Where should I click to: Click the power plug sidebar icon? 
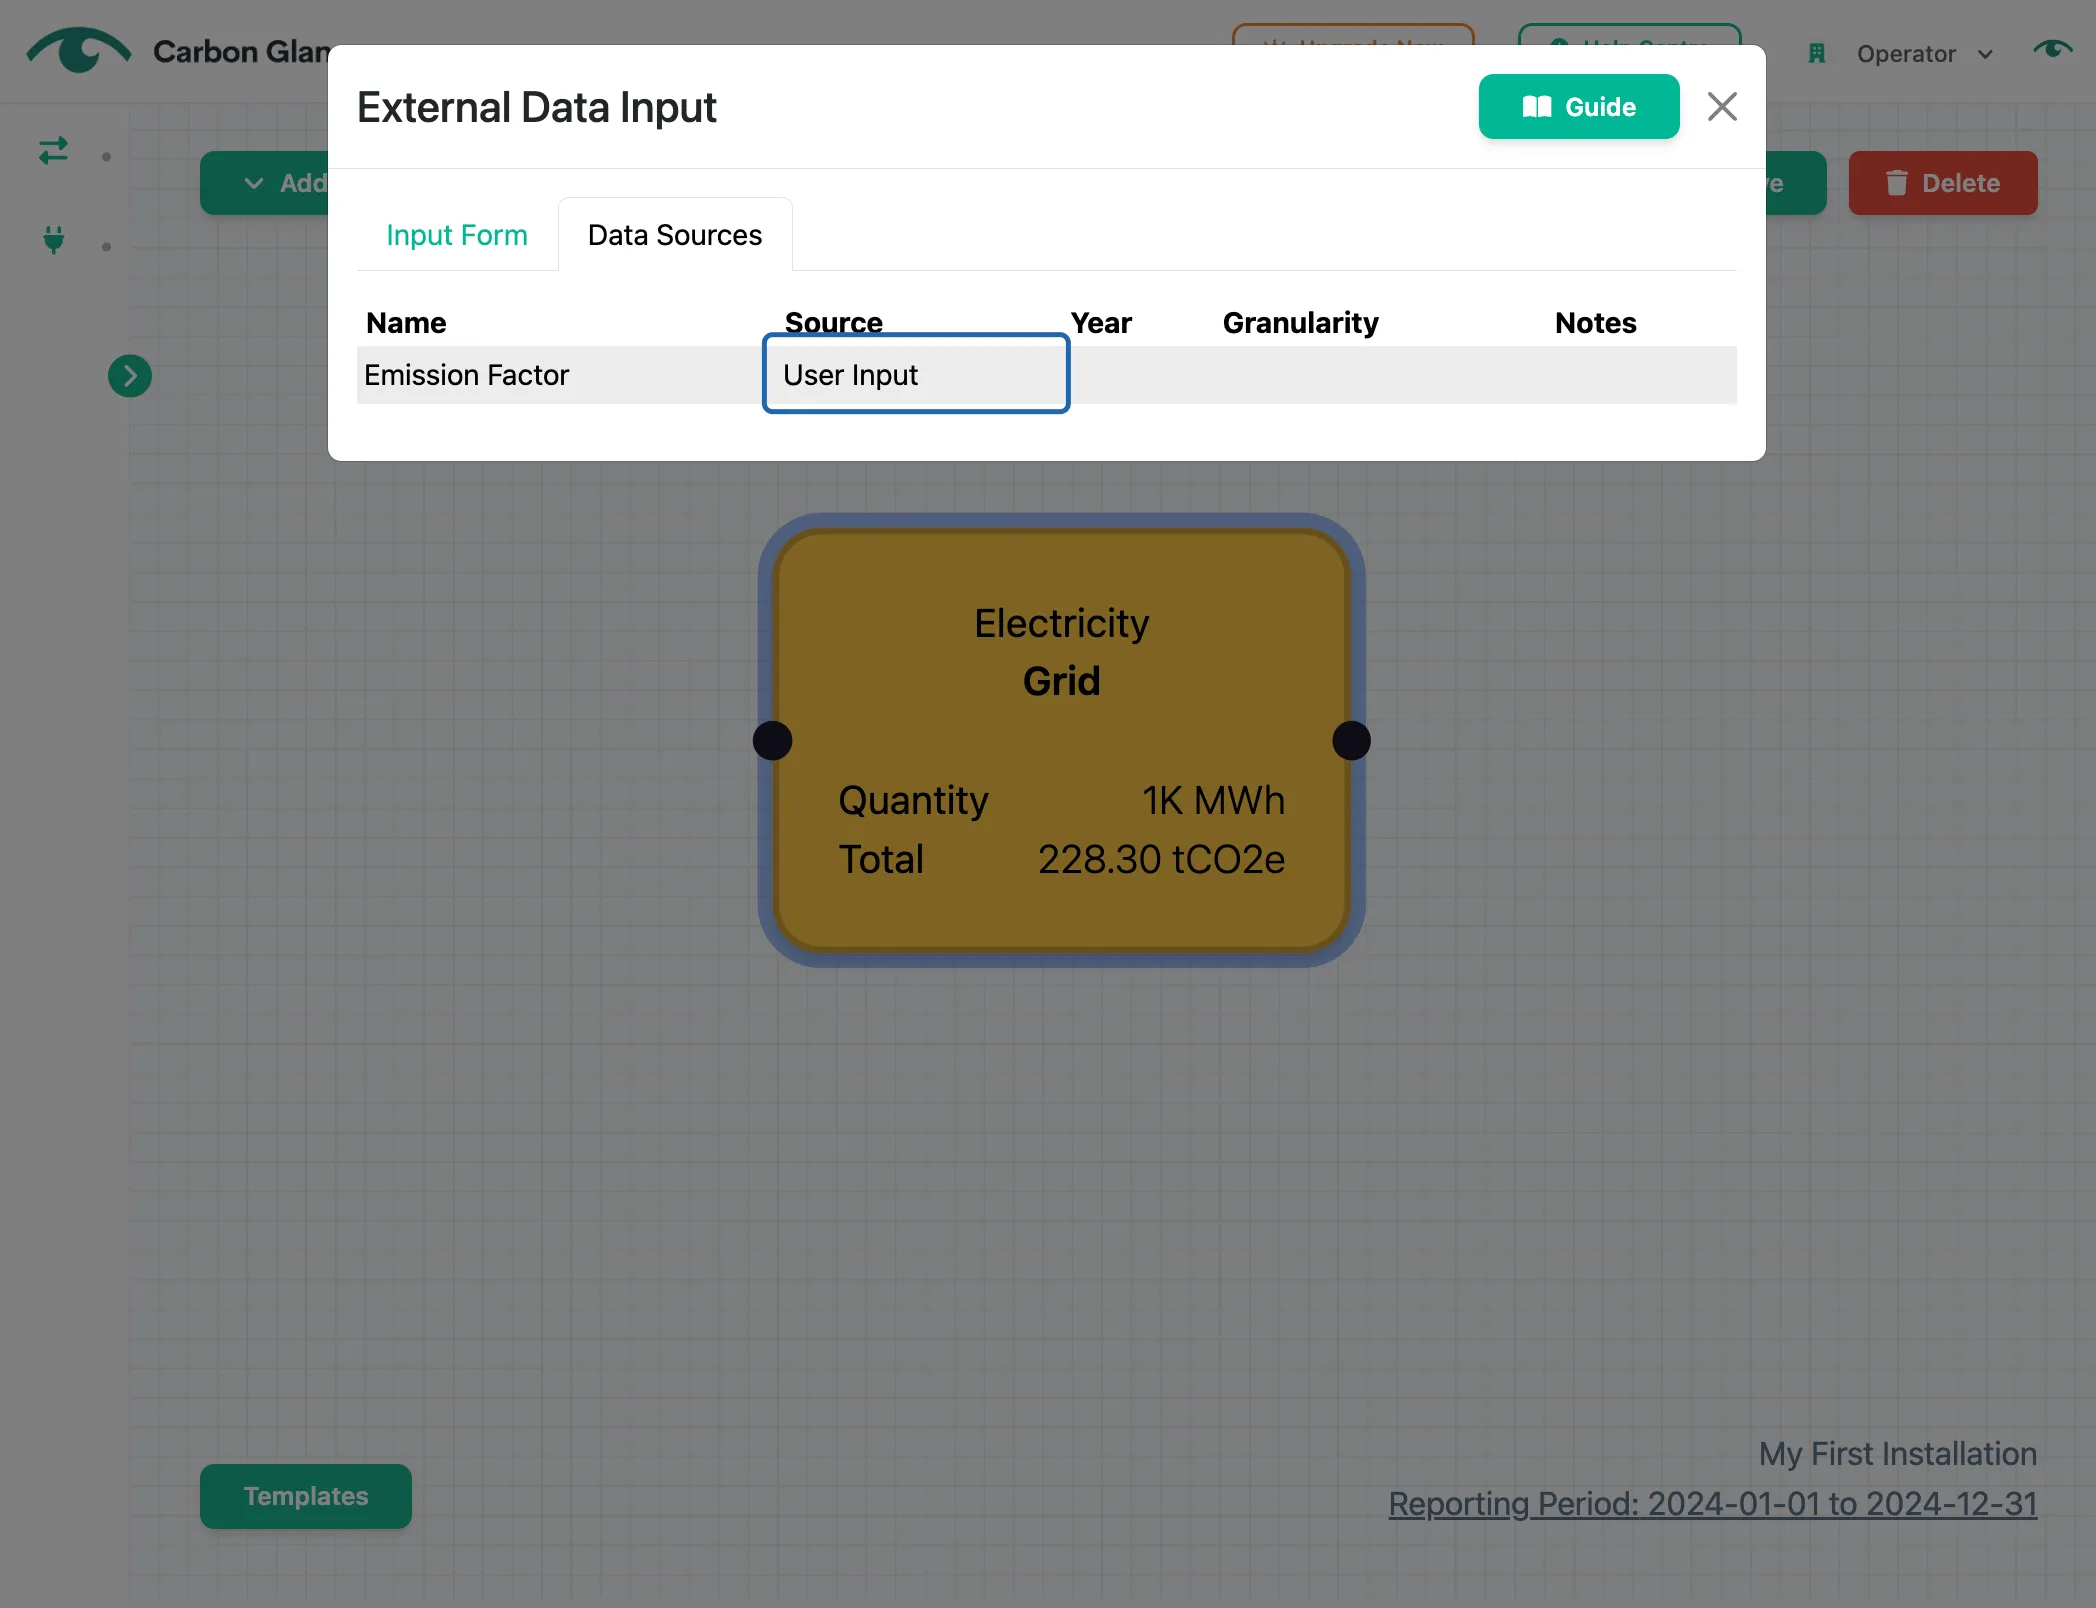pyautogui.click(x=54, y=240)
